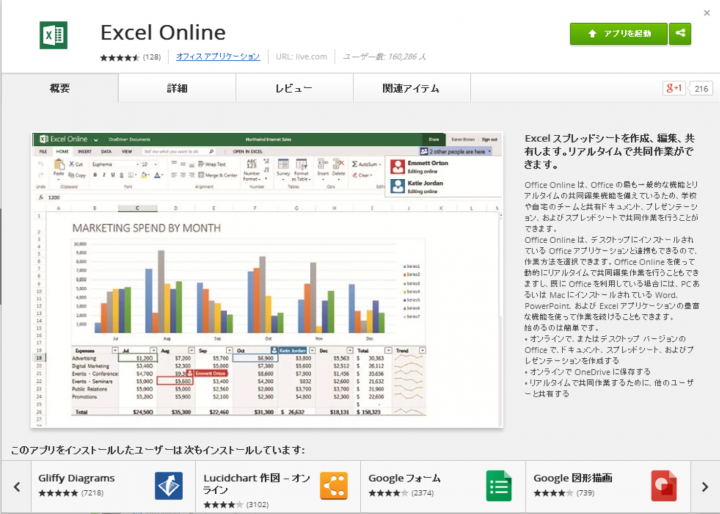
Task: Go to the 関連アイテム tab
Action: 411,88
